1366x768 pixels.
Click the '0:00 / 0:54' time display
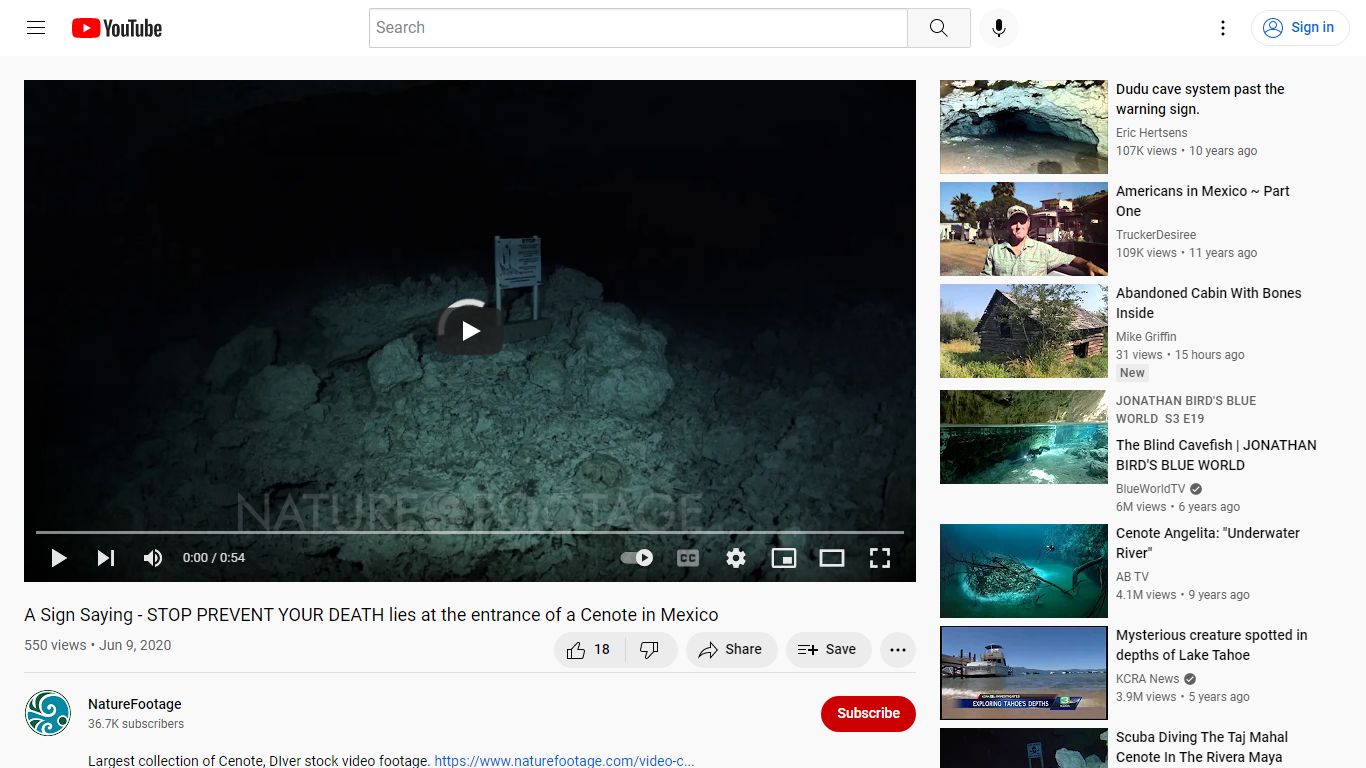click(214, 558)
